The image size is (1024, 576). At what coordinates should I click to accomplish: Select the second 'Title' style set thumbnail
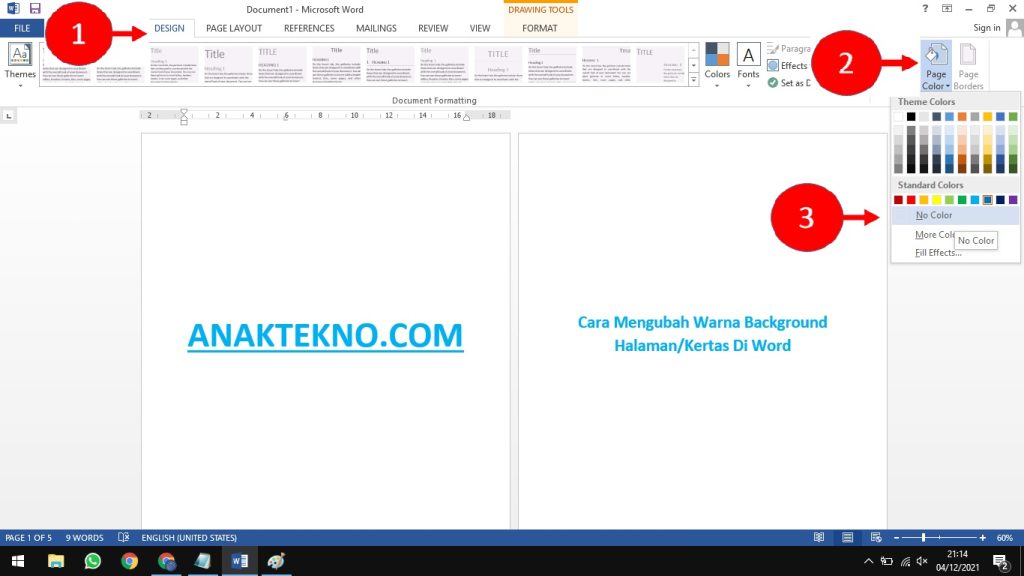[227, 64]
